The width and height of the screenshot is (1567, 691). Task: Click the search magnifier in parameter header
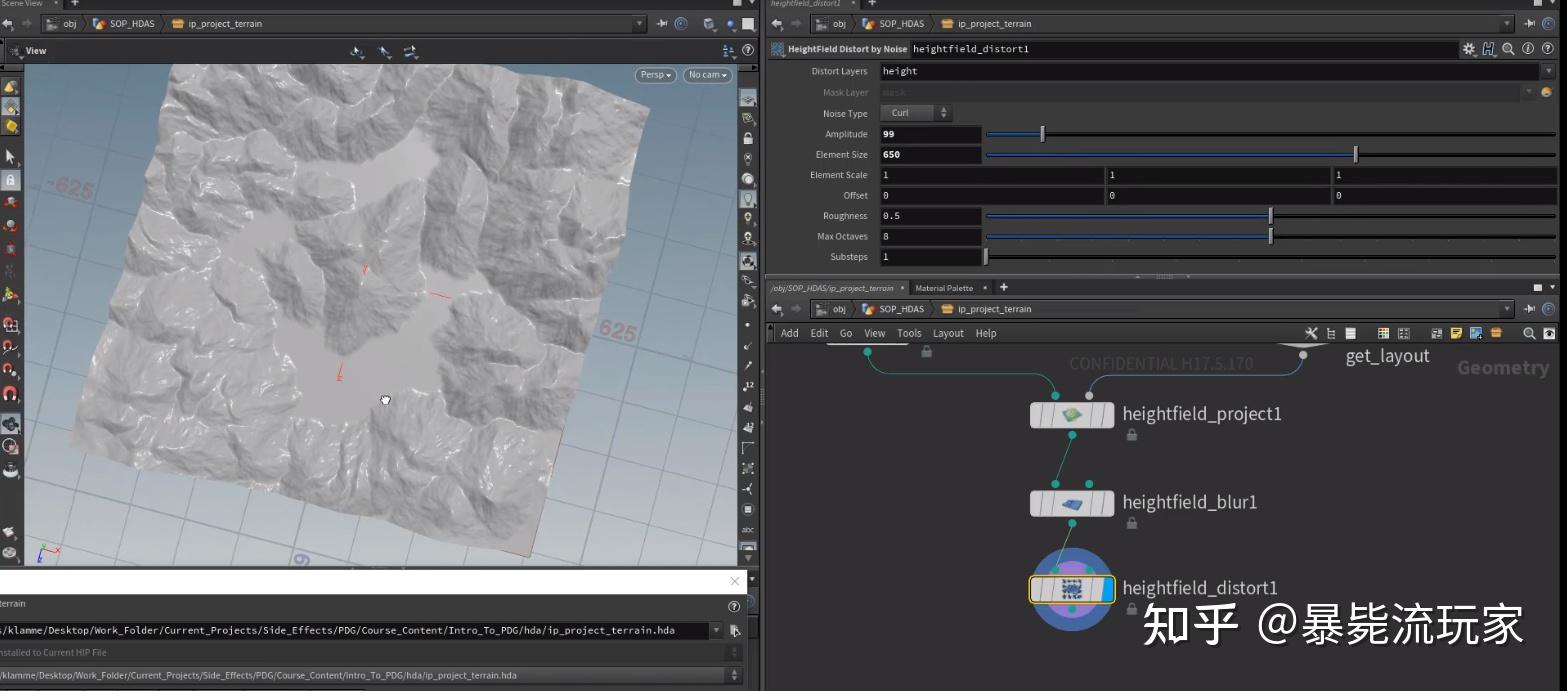(1508, 49)
